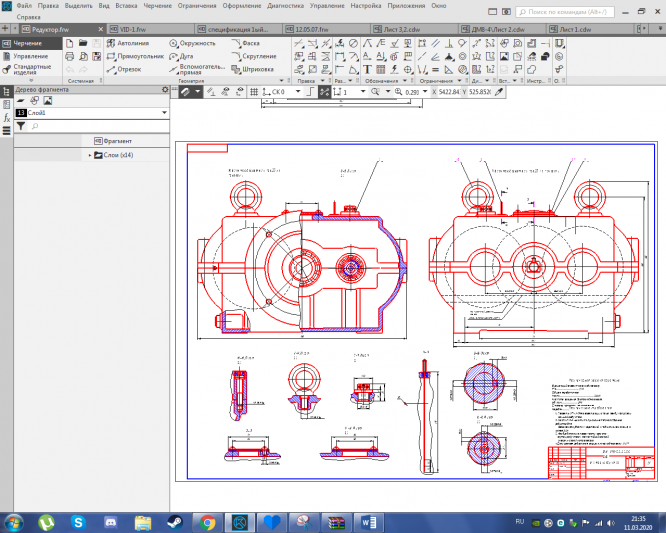Click the filter funnel icon in tree panel
666x533 pixels.
[19, 127]
